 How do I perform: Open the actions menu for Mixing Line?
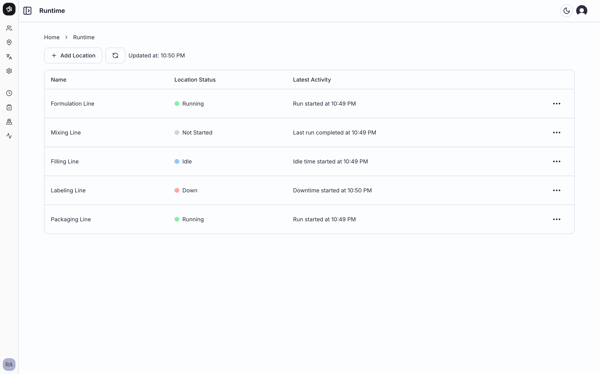(x=556, y=132)
